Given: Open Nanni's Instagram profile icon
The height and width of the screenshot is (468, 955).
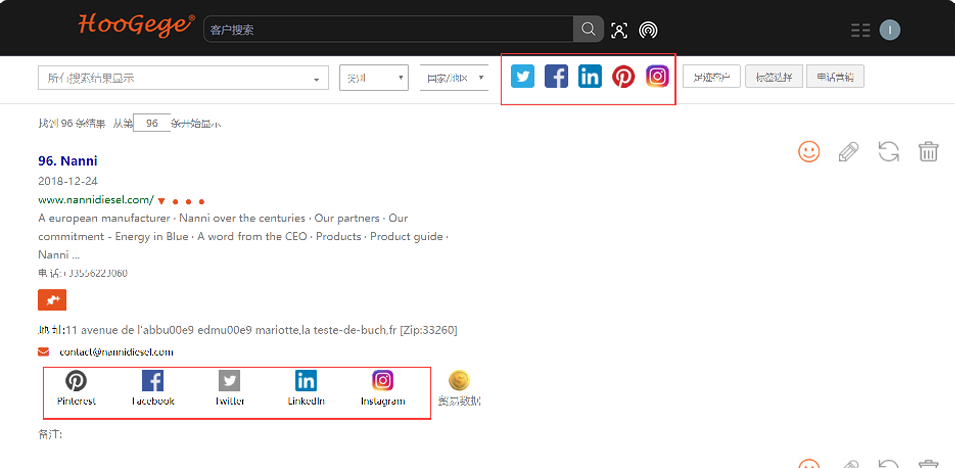Looking at the screenshot, I should (x=382, y=380).
